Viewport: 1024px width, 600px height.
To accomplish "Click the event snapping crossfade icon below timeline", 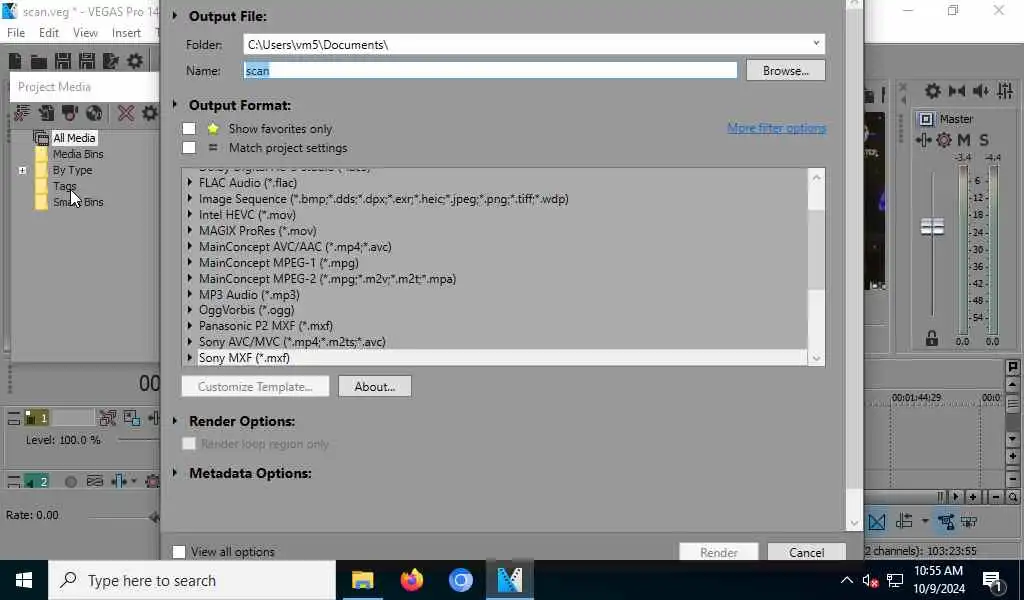I will (876, 522).
